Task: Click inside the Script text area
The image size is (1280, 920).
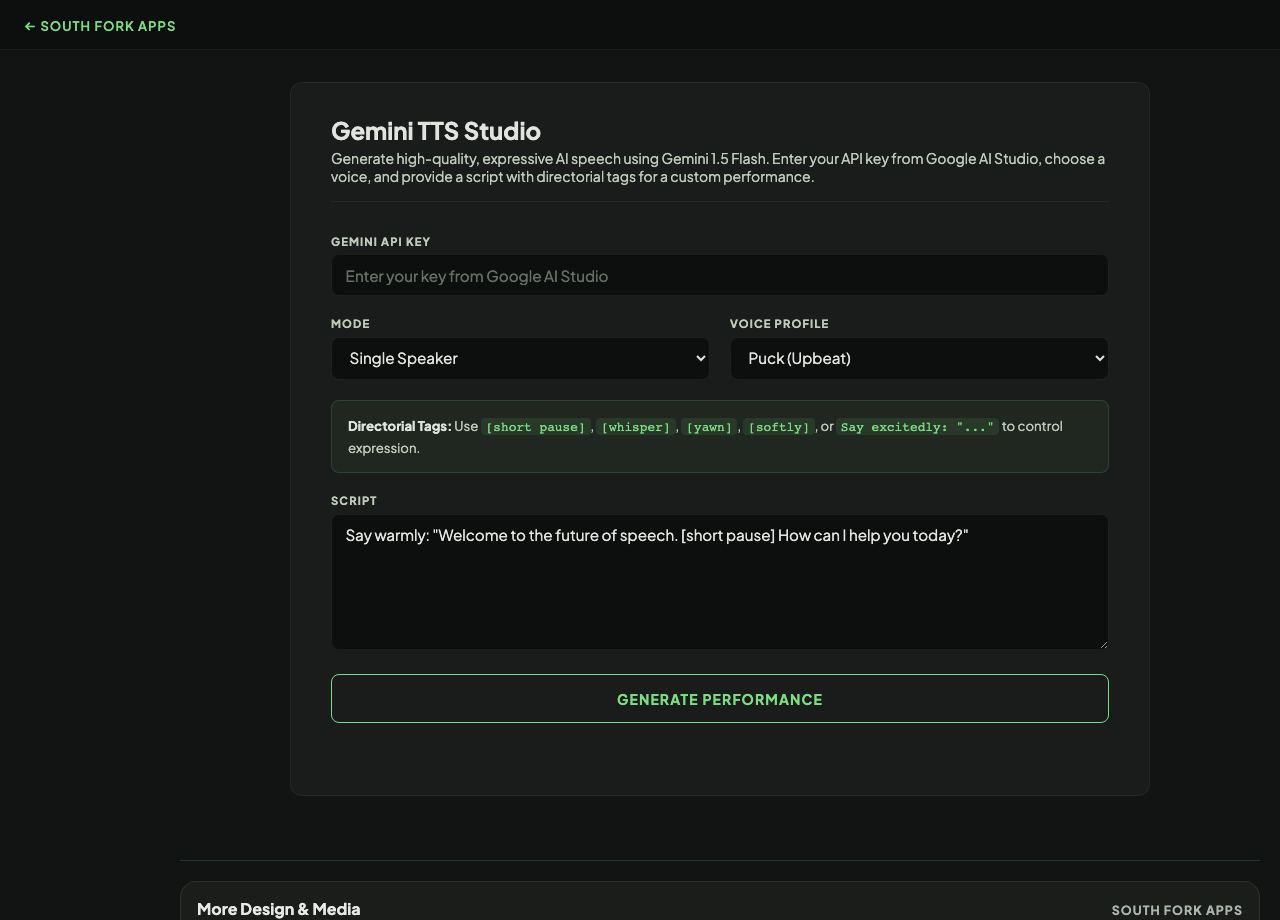Action: (x=719, y=582)
